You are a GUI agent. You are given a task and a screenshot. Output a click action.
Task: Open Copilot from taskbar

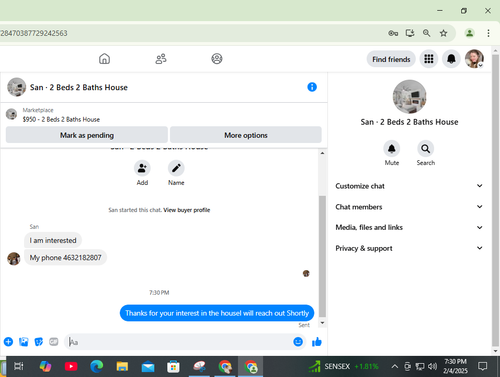click(45, 367)
